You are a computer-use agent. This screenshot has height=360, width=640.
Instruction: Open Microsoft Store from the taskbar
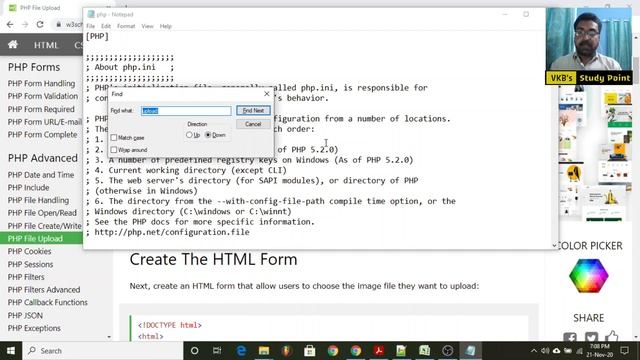(310, 351)
